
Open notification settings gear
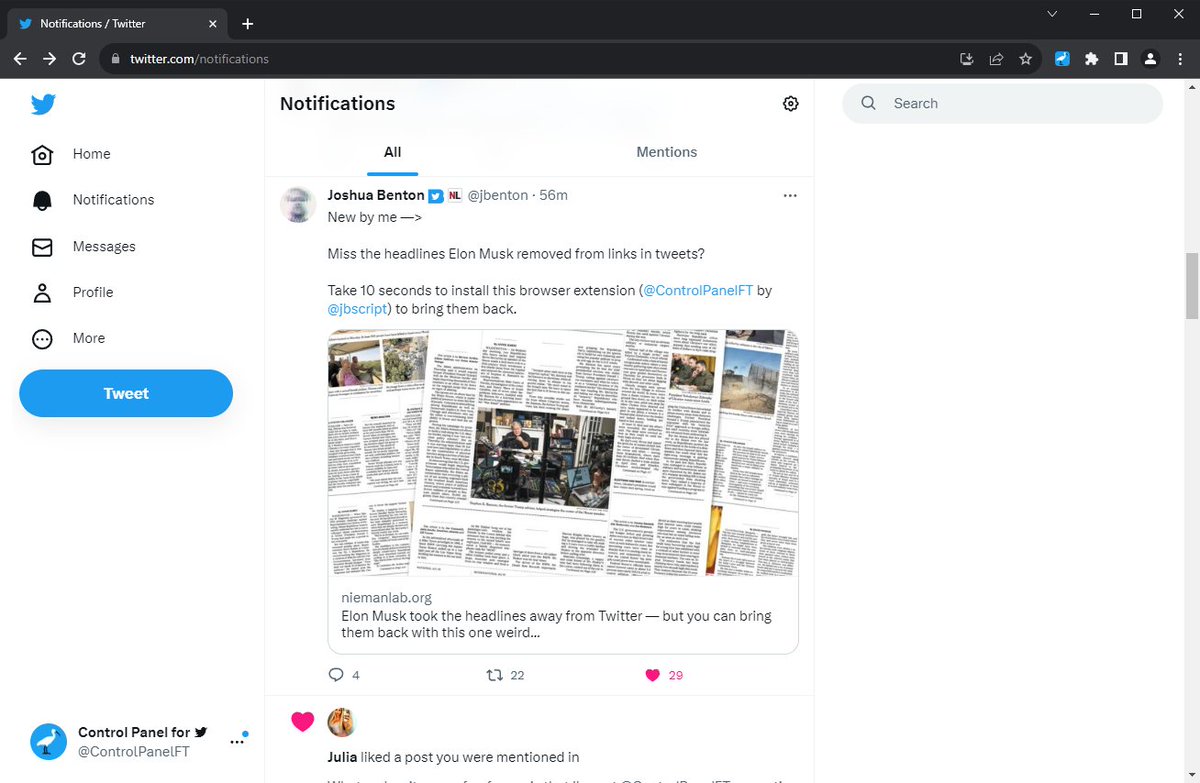[x=791, y=104]
